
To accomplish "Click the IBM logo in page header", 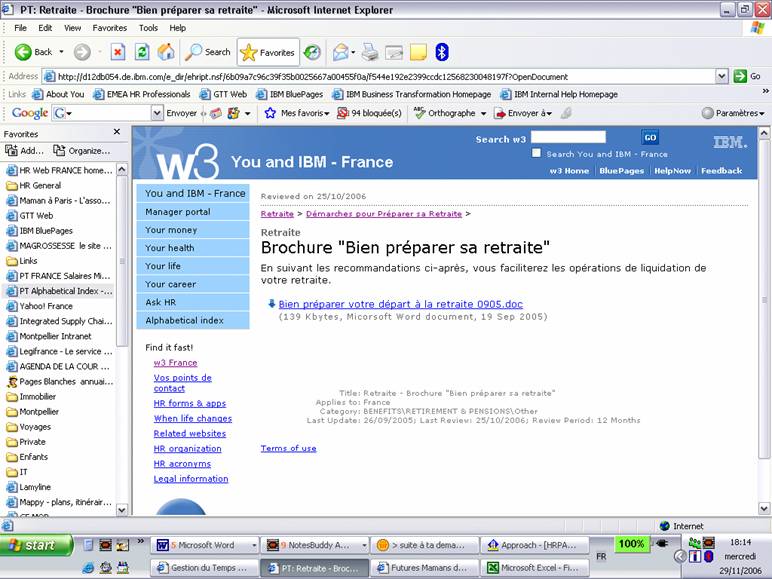I will (x=730, y=142).
